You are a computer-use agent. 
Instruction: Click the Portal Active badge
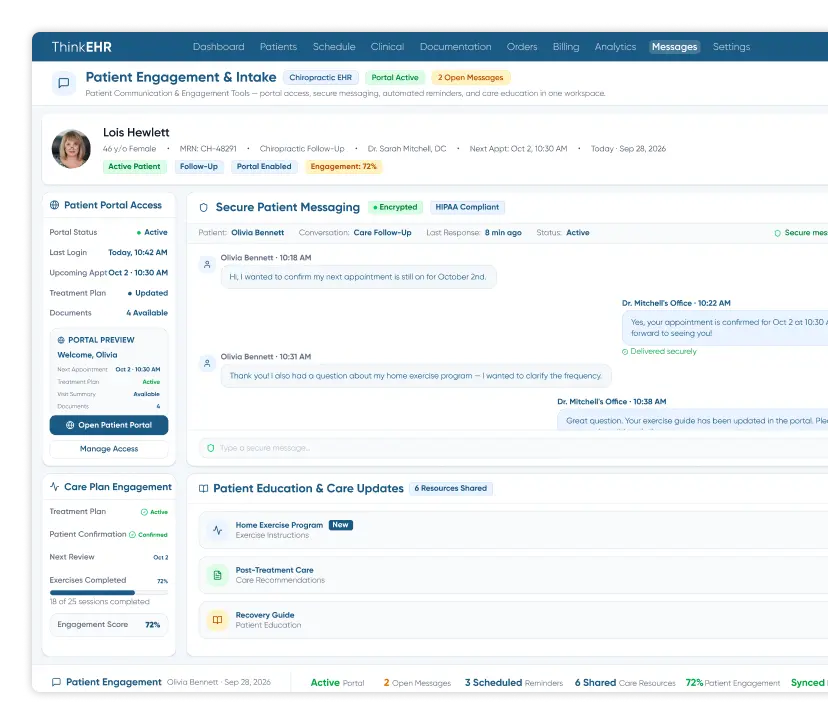[x=394, y=78]
